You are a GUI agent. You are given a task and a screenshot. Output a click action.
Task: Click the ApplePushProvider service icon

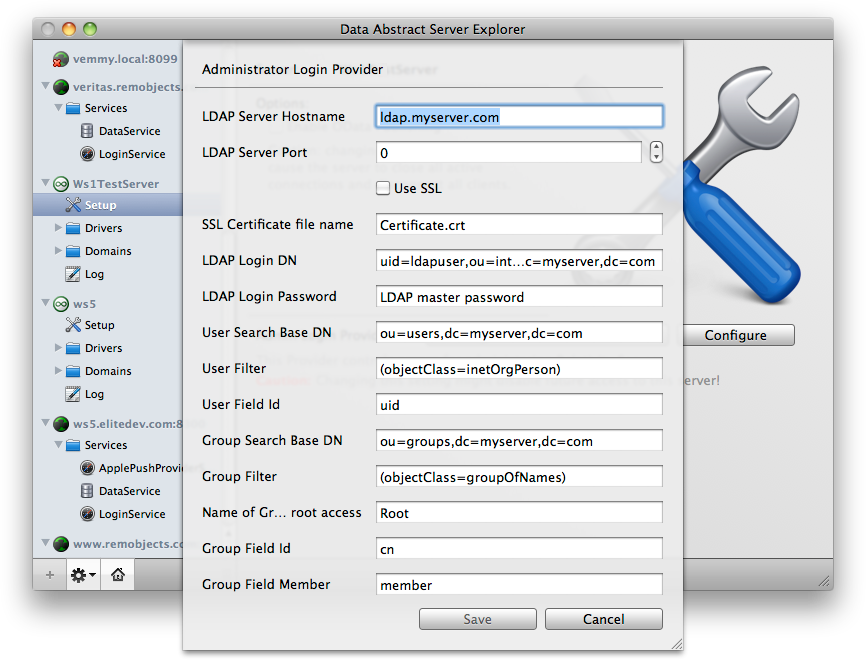coord(87,468)
